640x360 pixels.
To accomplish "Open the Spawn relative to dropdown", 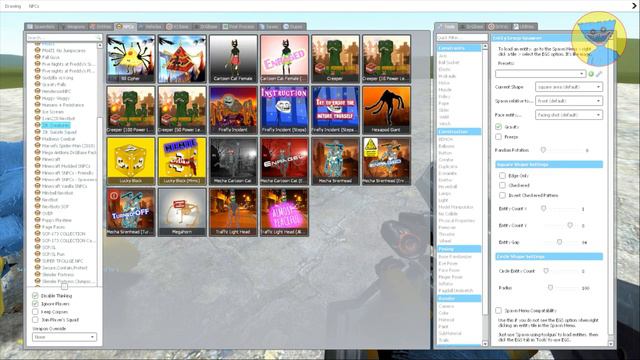I will click(569, 101).
